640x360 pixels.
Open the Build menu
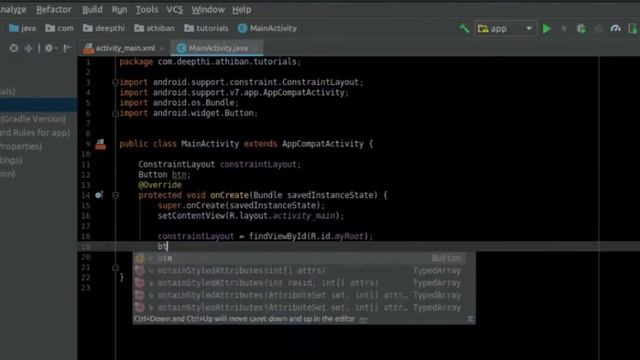(x=92, y=9)
